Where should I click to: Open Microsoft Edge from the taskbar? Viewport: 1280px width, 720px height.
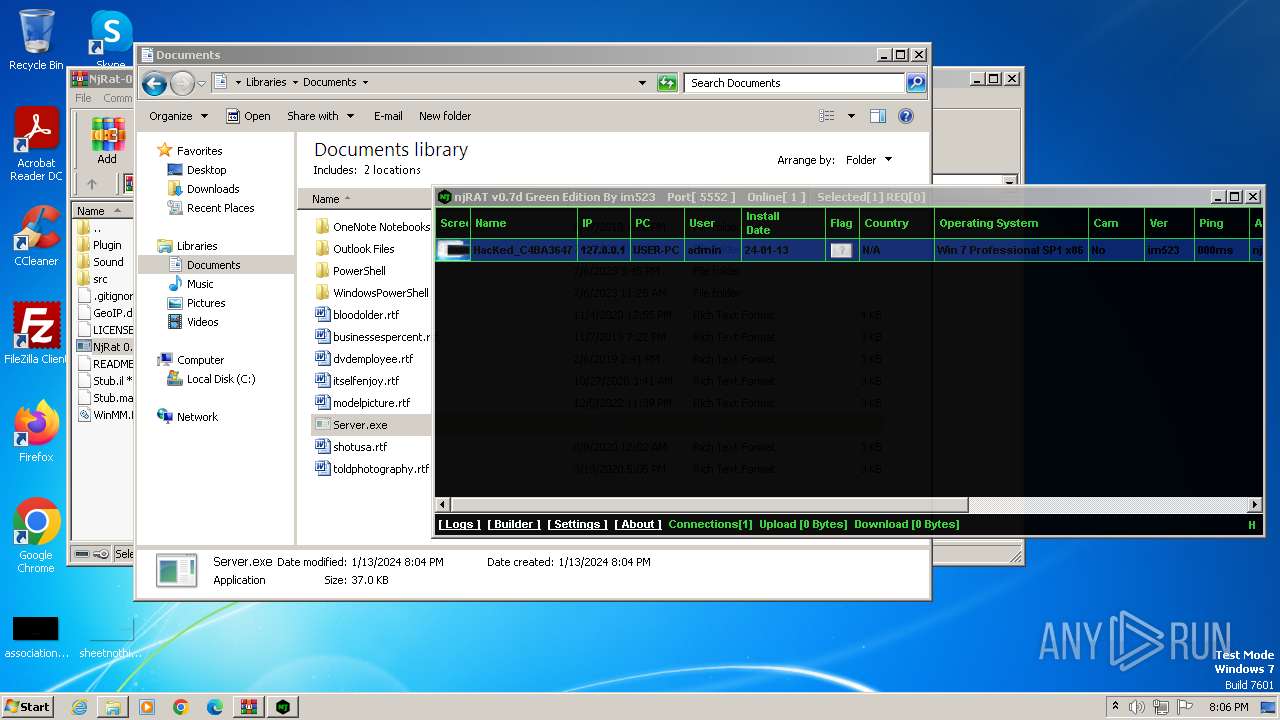(x=215, y=707)
